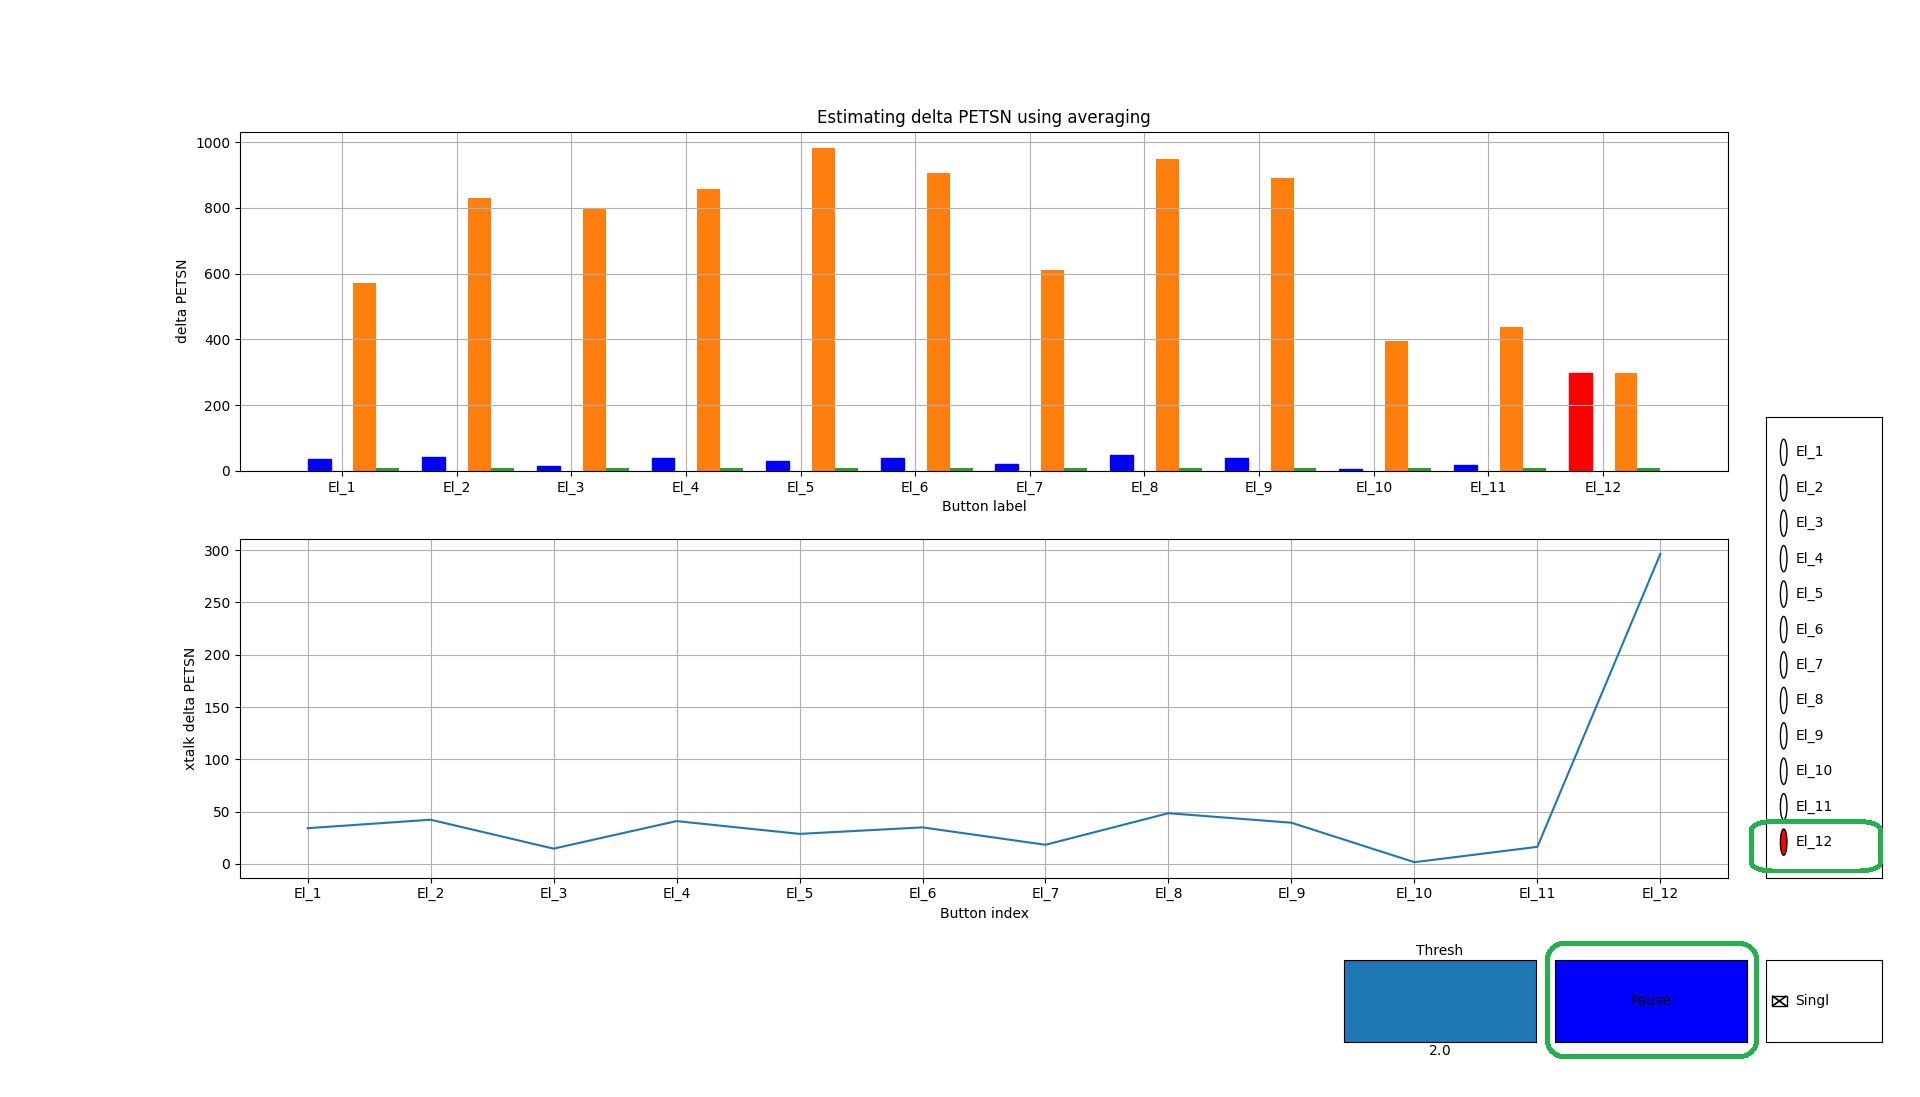Choose El_3 in the radio list
This screenshot has width=1920, height=1097.
coord(1783,523)
